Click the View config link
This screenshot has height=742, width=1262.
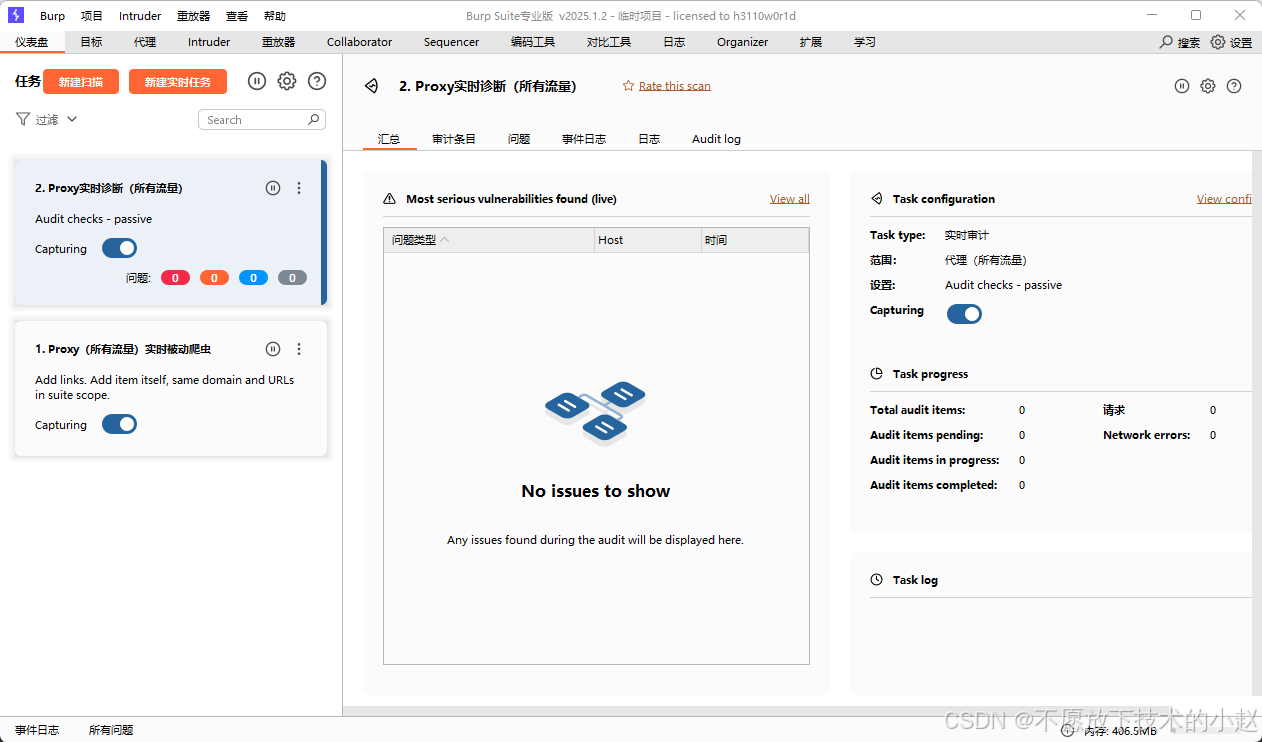pos(1224,199)
